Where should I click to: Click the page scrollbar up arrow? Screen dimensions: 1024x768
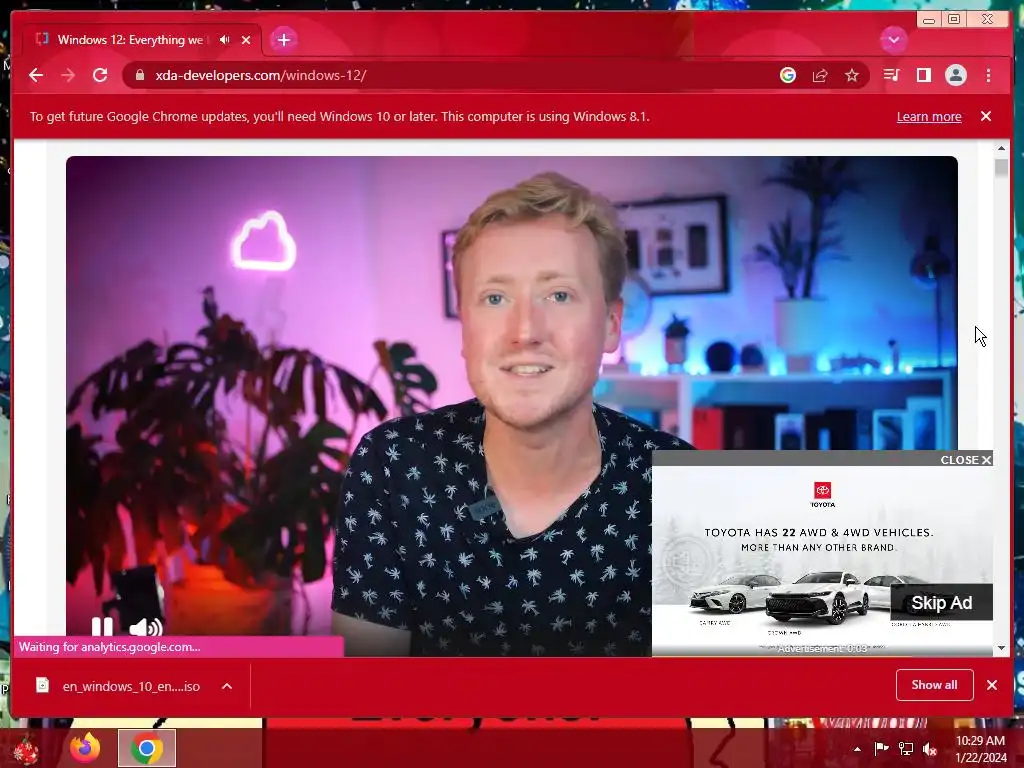pos(1002,149)
